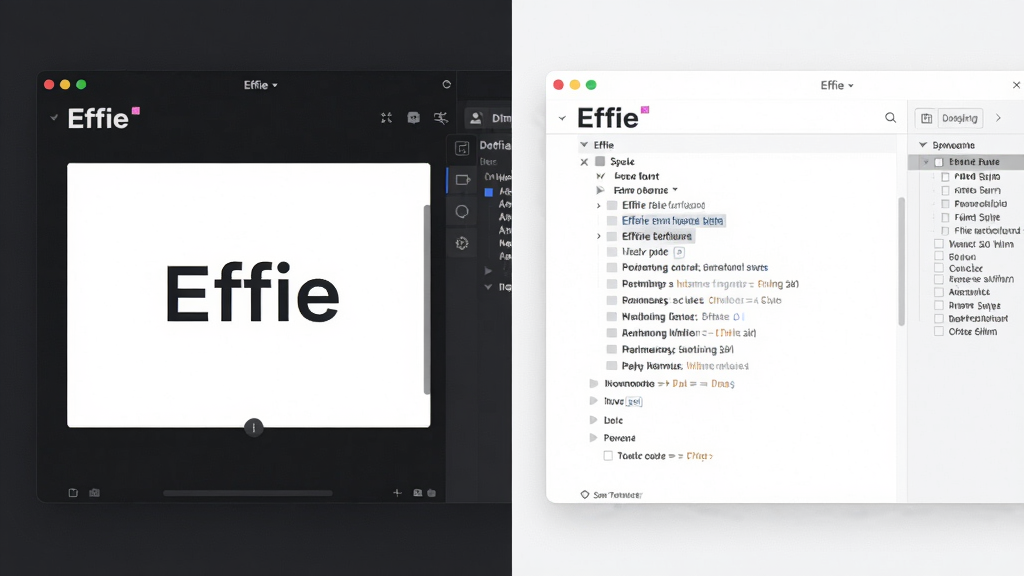This screenshot has height=576, width=1024.
Task: Toggle the Ebsne Funre checkbox in right panel
Action: 938,162
